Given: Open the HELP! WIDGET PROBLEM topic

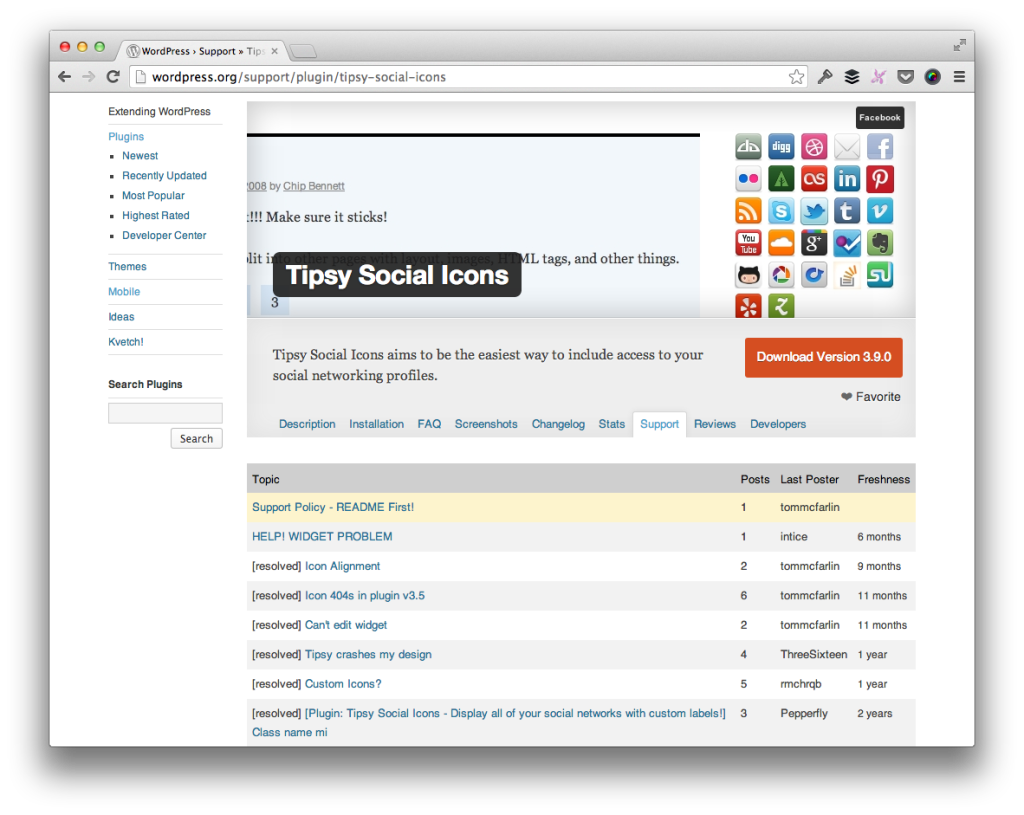Looking at the screenshot, I should [x=322, y=536].
